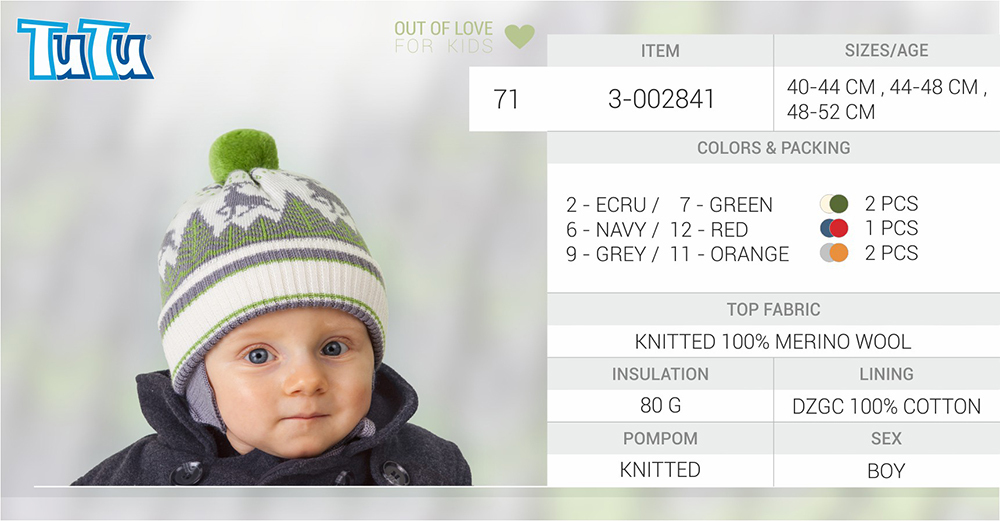Click the DZGC 100% Cotton lining value

tap(886, 406)
